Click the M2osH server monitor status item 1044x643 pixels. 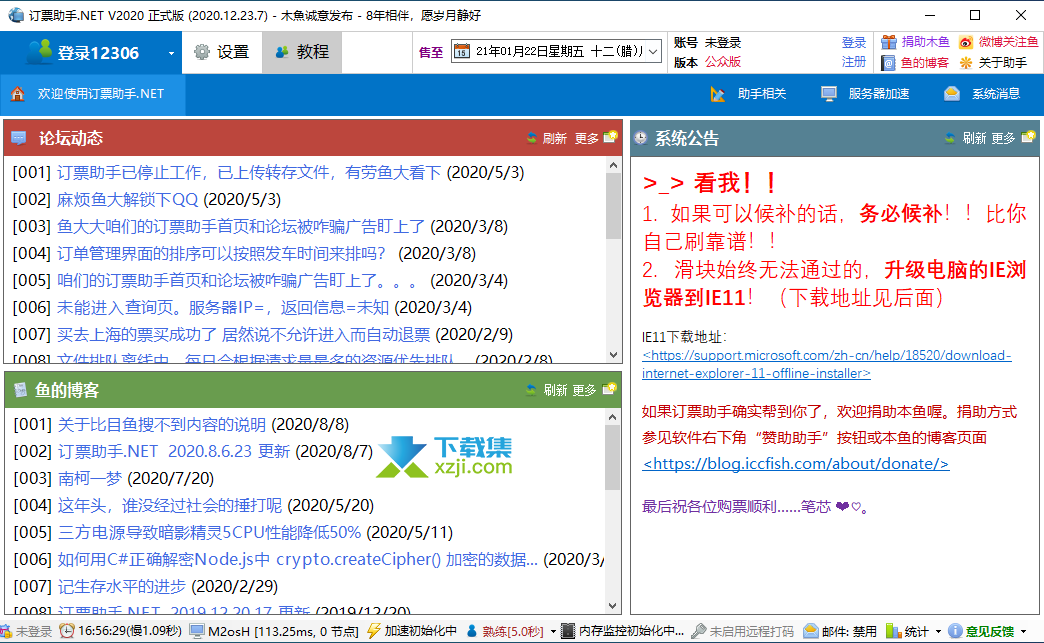tap(274, 631)
